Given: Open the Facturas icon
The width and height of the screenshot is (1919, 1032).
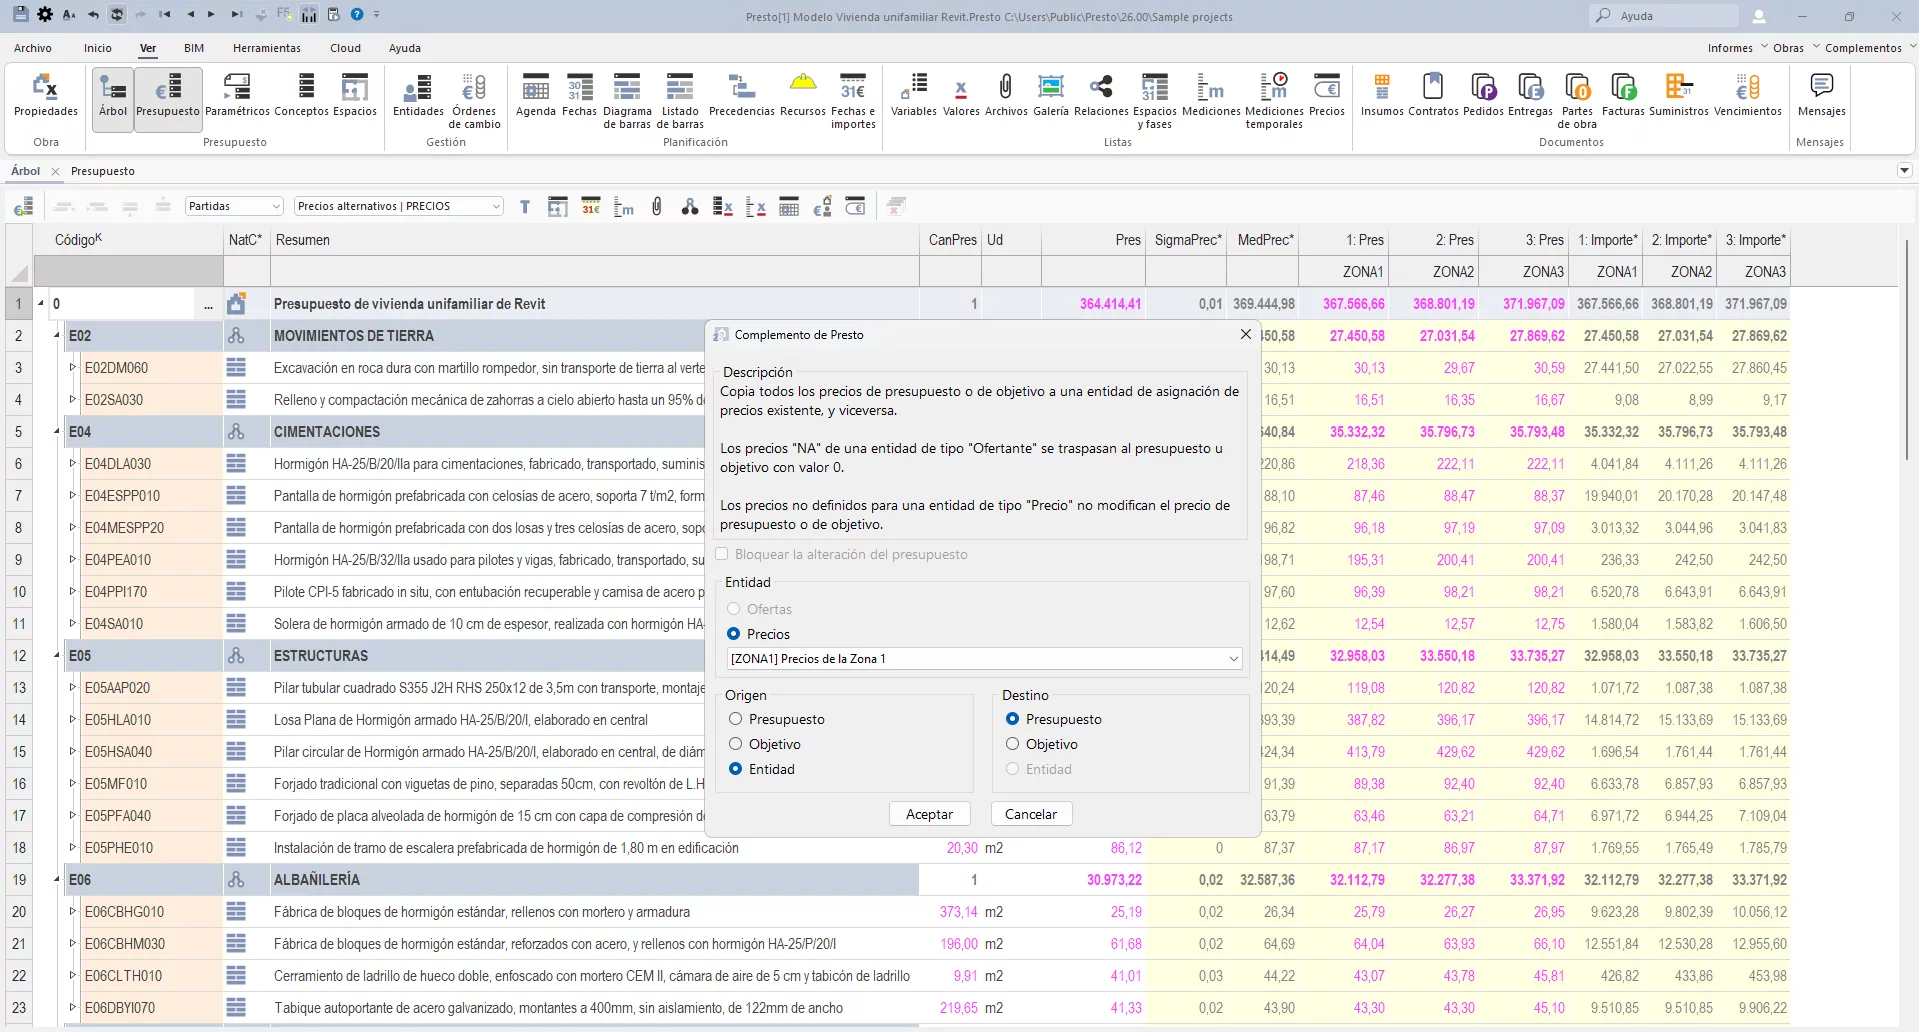Looking at the screenshot, I should click(x=1623, y=96).
